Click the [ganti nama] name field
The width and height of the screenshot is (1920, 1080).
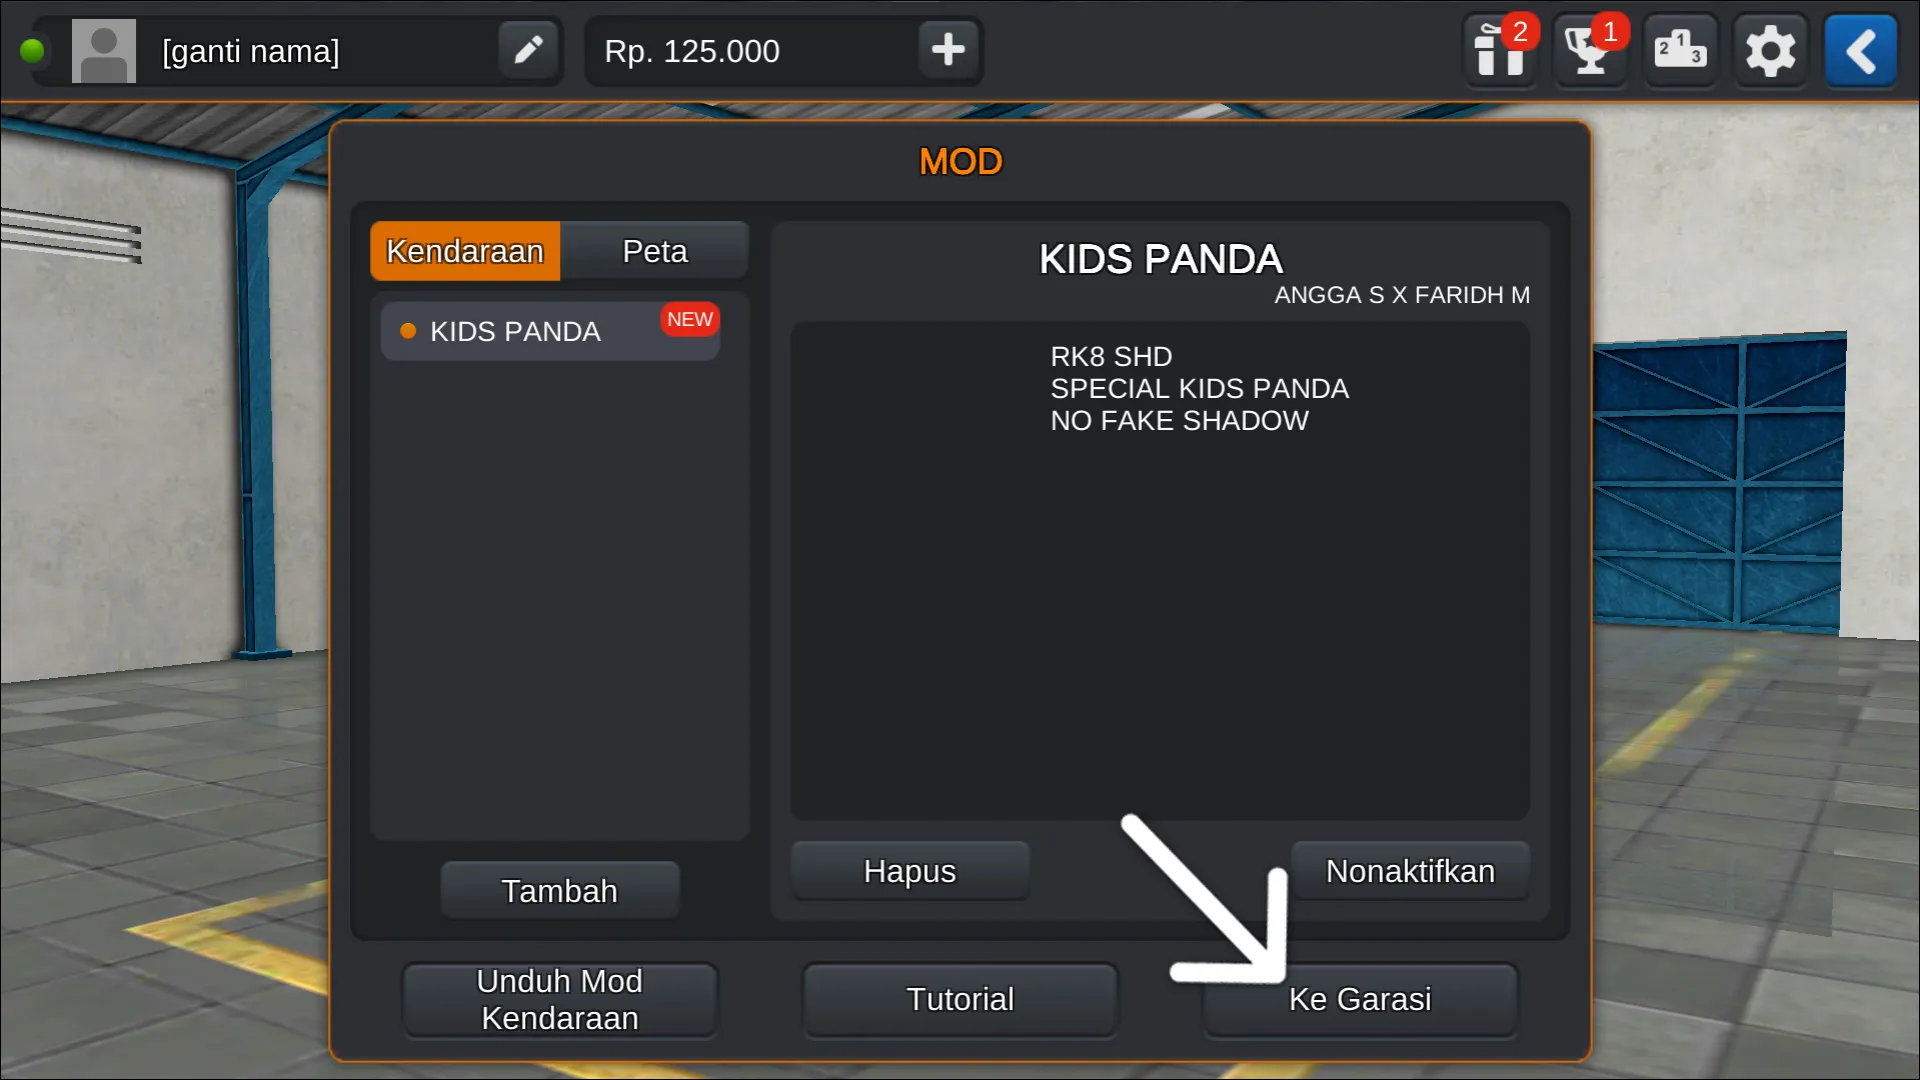click(x=250, y=51)
